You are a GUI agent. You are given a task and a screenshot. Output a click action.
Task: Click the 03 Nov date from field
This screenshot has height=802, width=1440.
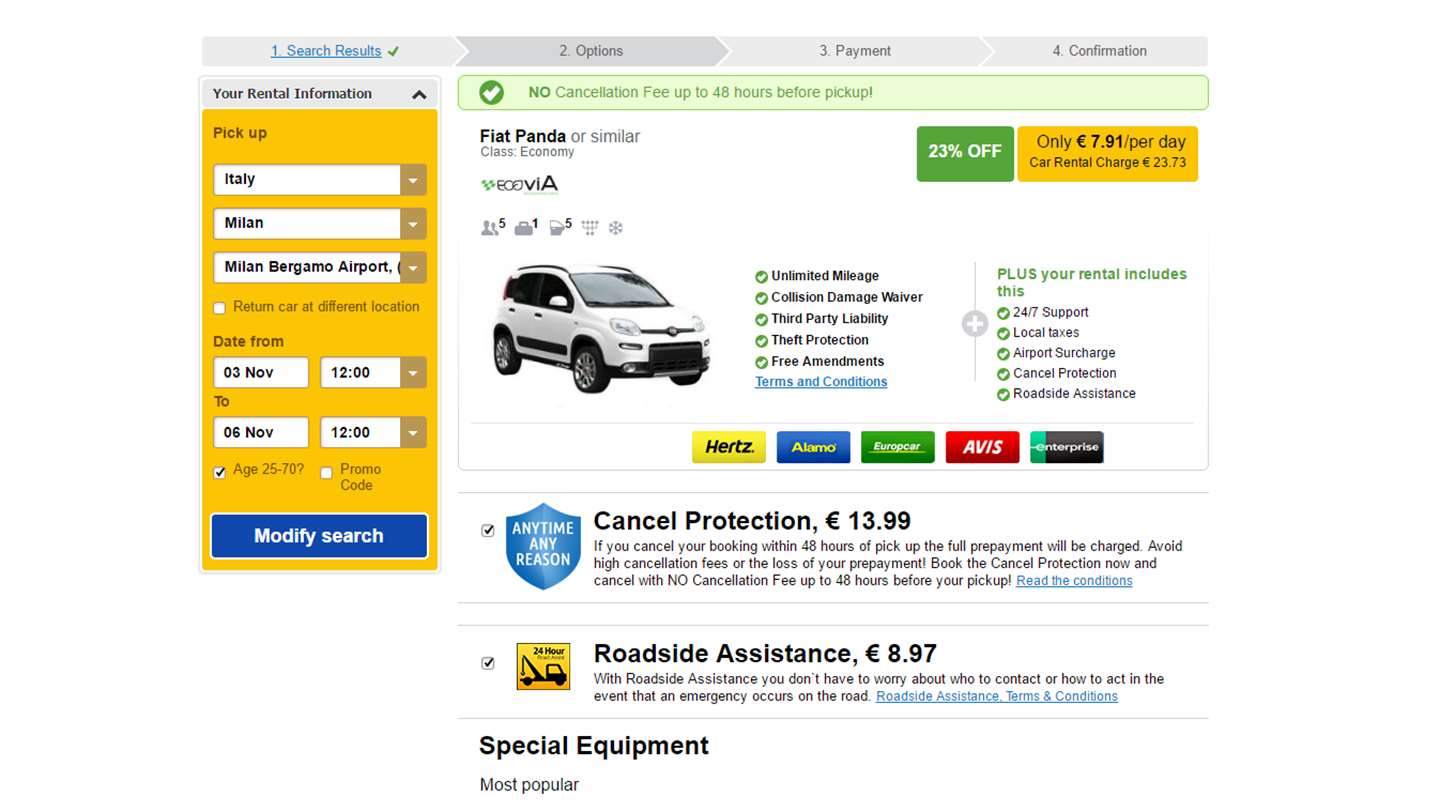click(261, 373)
